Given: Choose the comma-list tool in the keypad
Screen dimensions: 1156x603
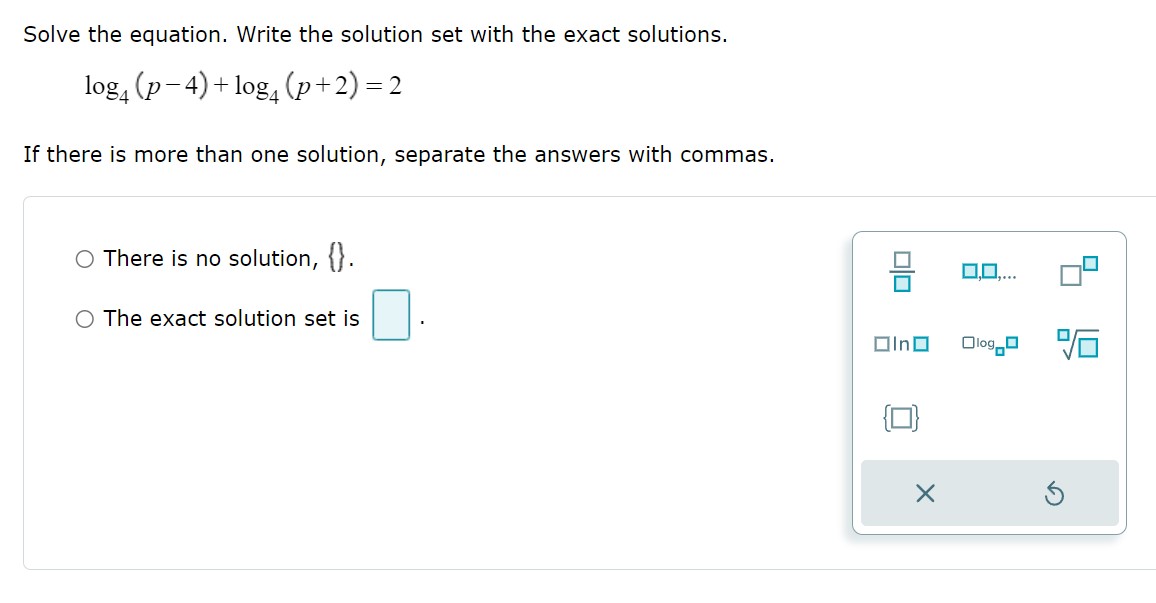Looking at the screenshot, I should click(x=991, y=270).
